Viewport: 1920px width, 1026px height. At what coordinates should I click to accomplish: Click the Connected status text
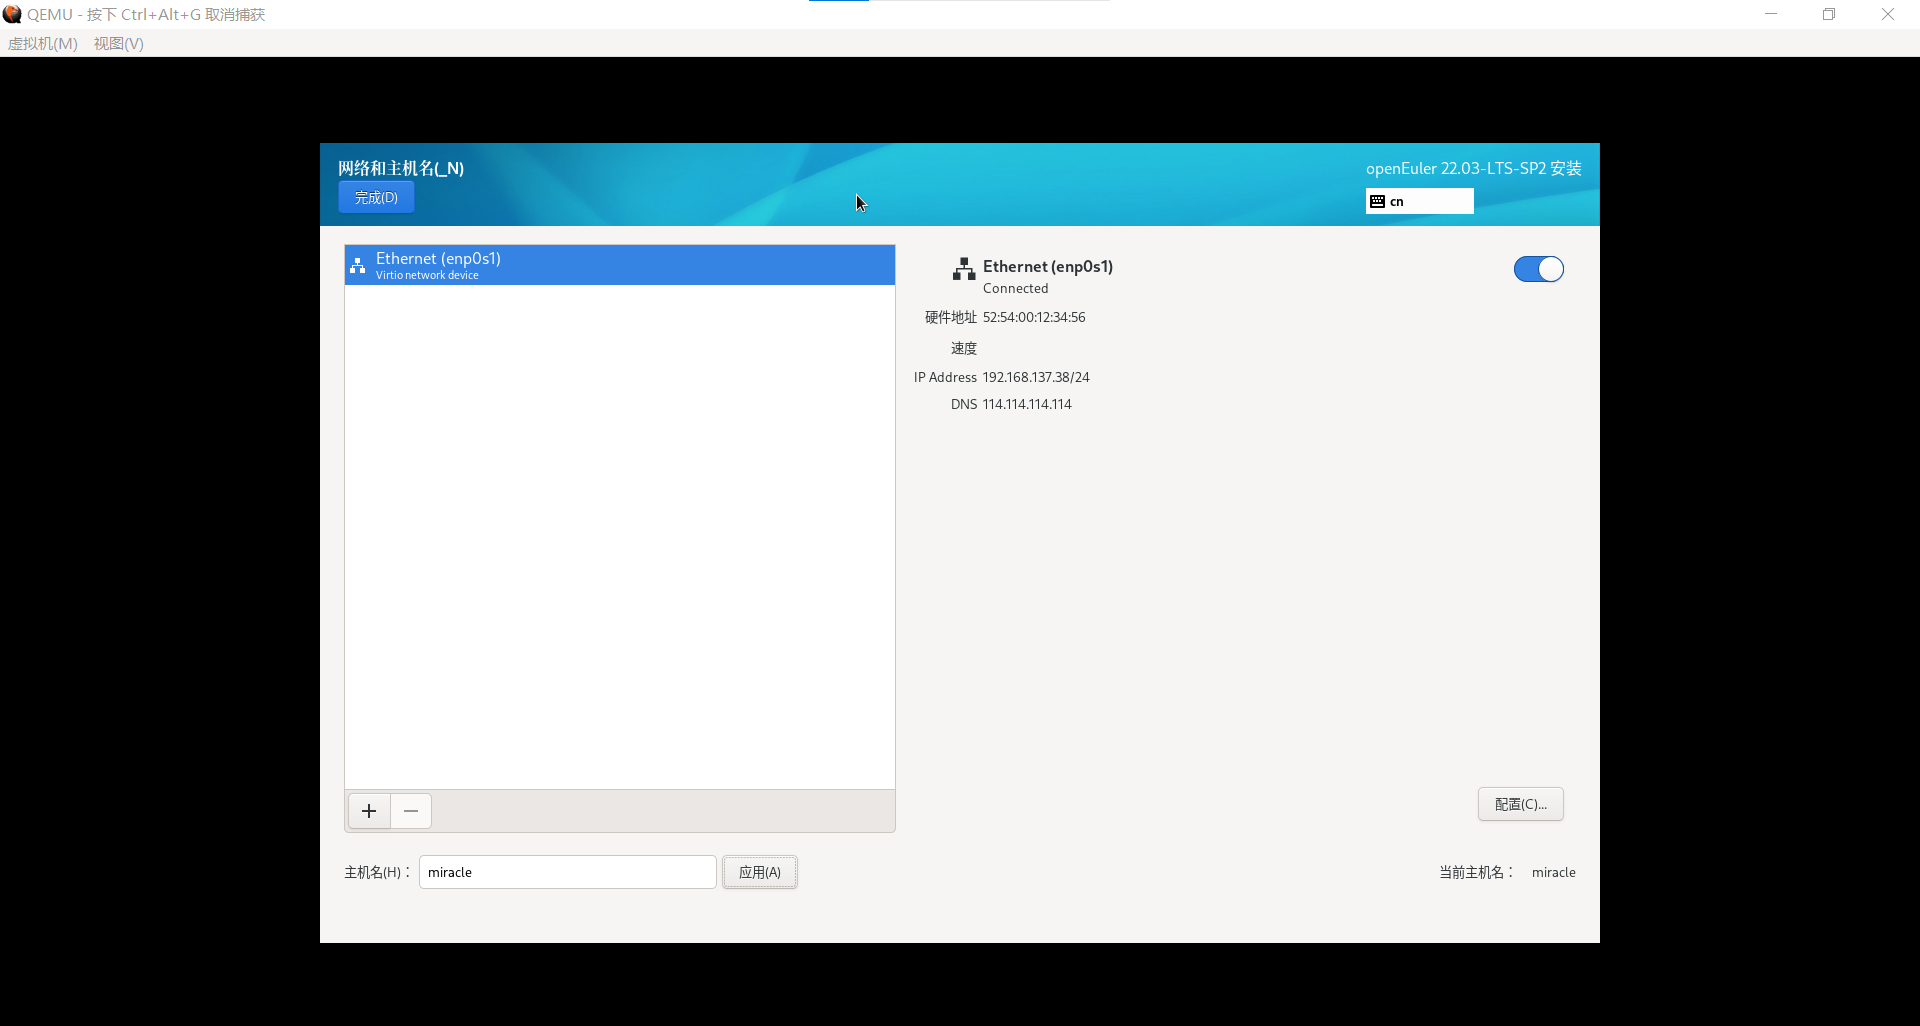tap(1016, 288)
